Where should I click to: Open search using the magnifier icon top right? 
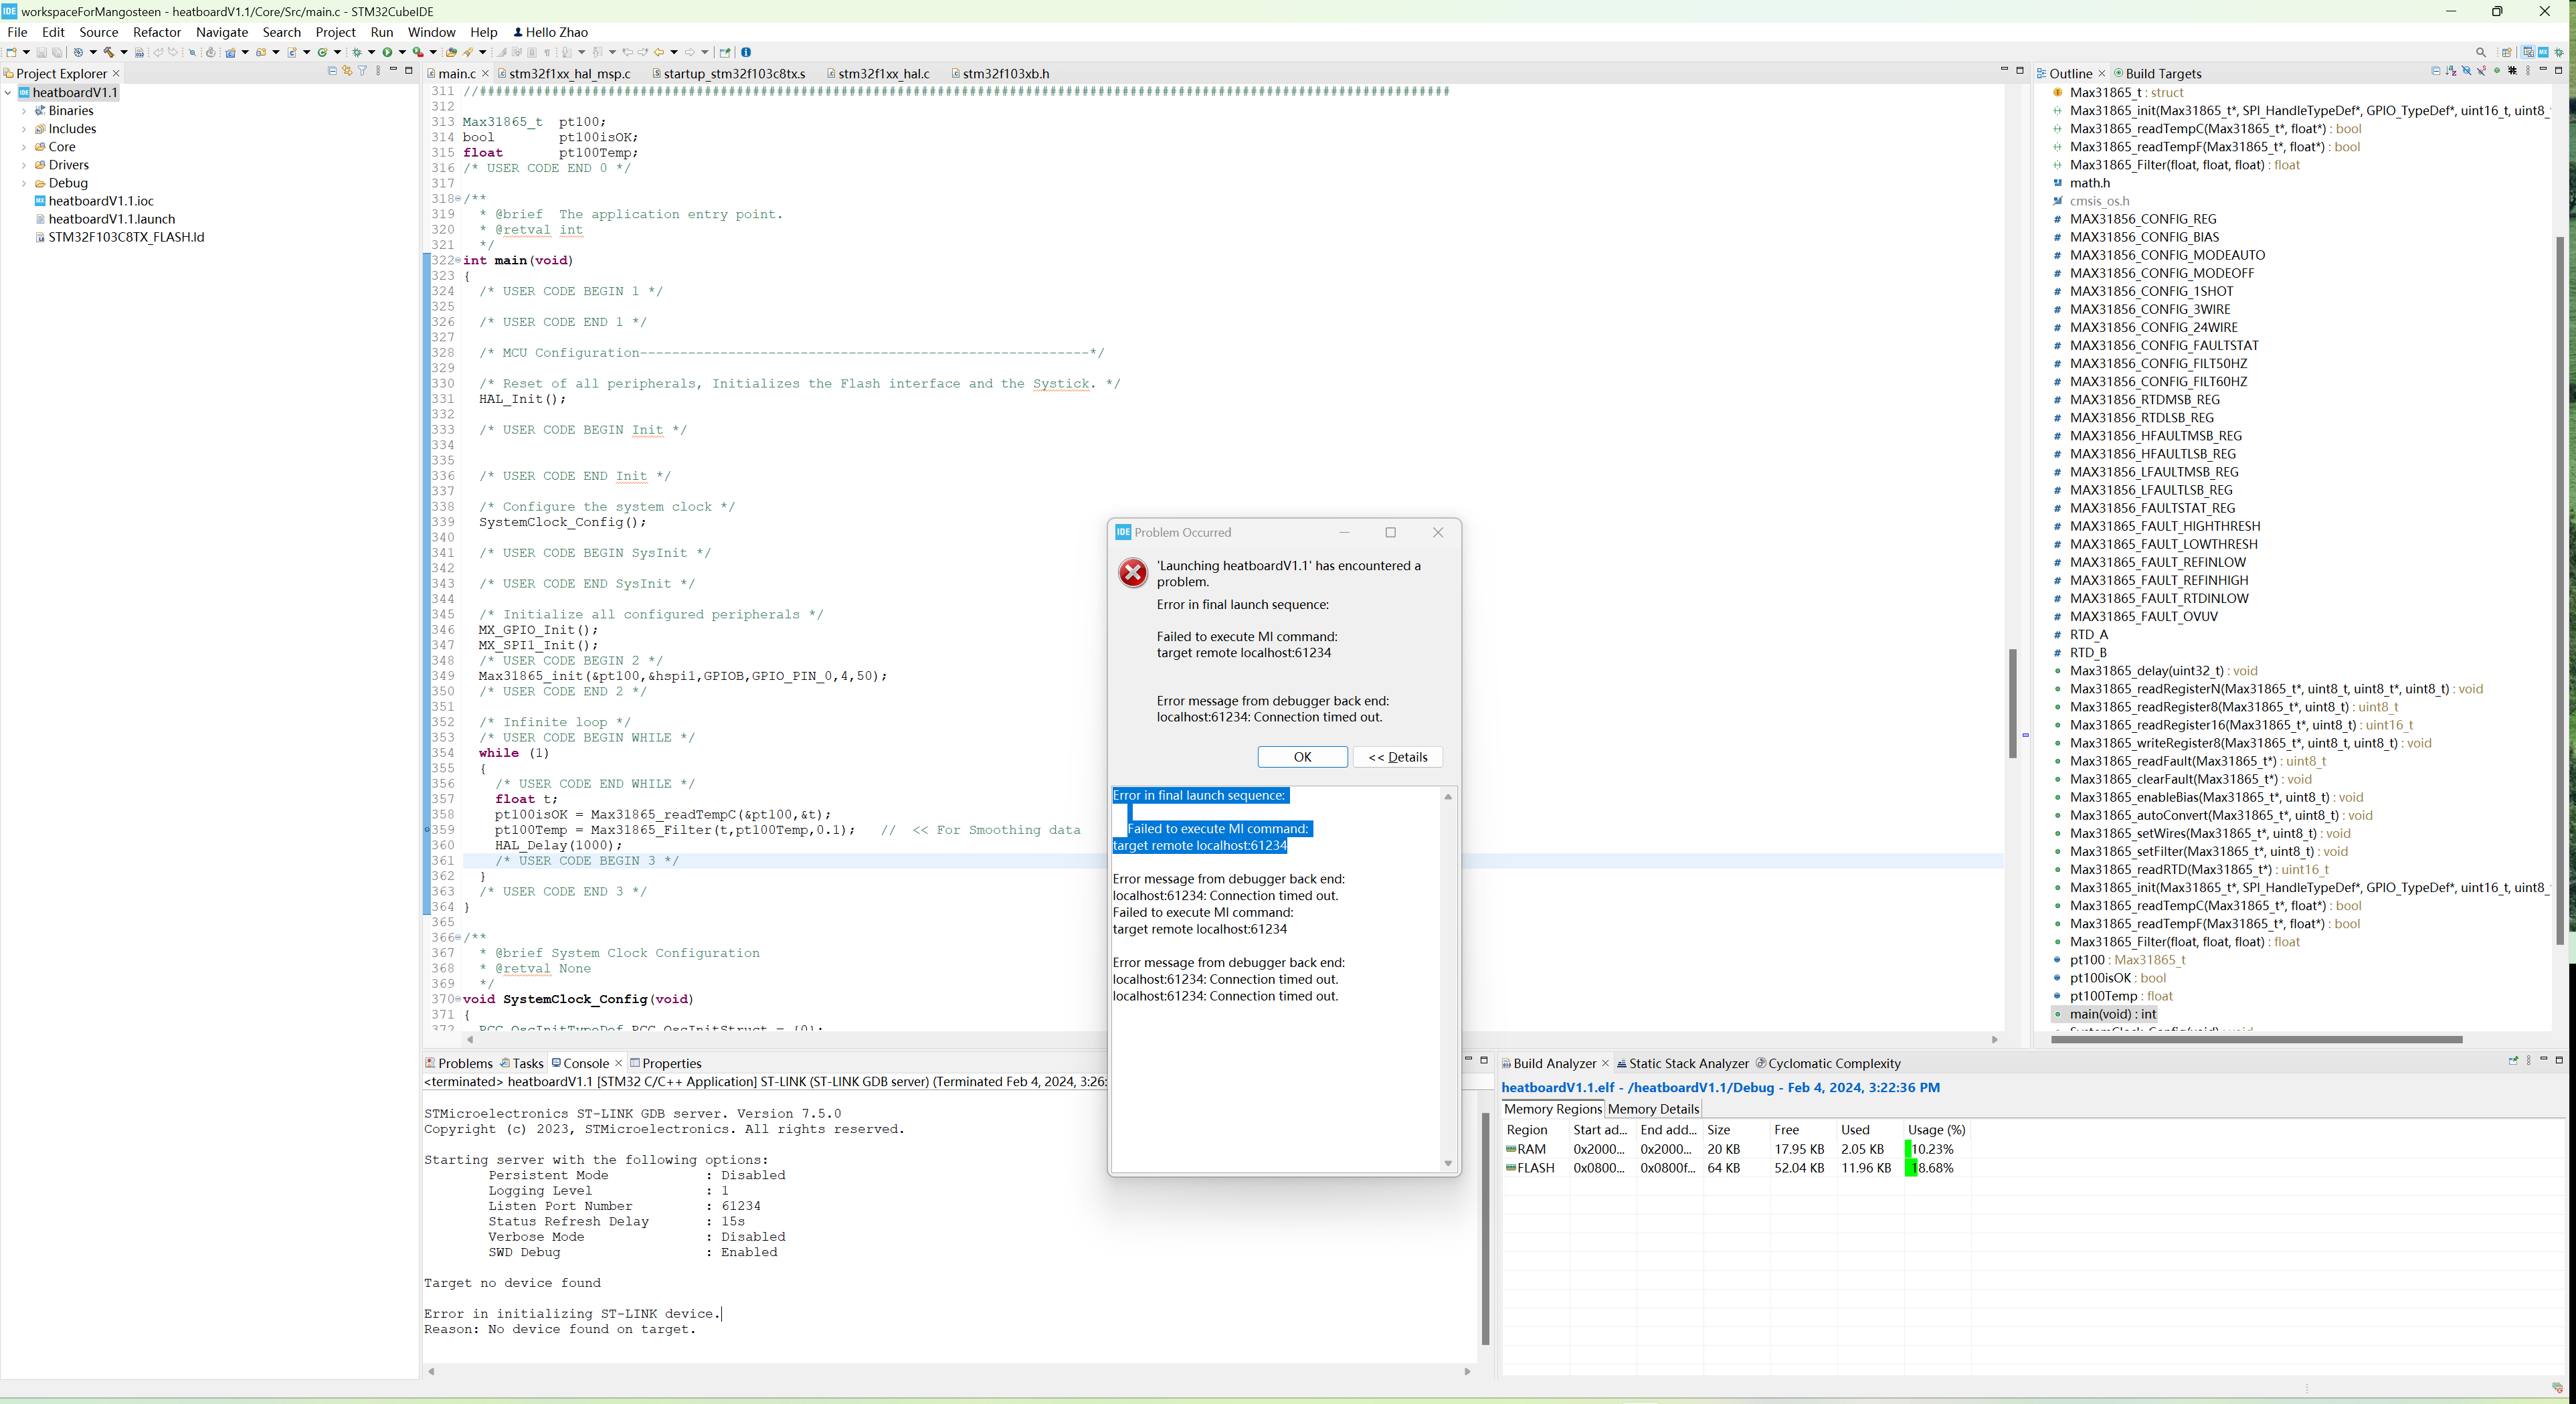coord(2481,52)
